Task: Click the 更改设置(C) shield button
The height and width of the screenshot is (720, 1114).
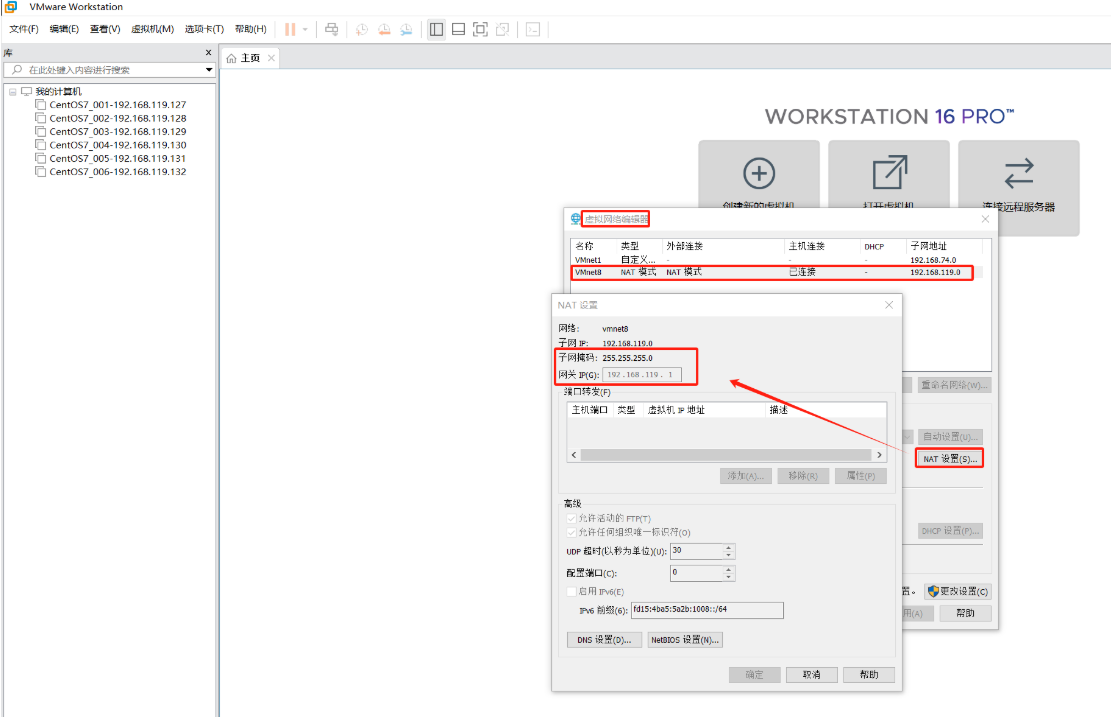Action: (958, 591)
